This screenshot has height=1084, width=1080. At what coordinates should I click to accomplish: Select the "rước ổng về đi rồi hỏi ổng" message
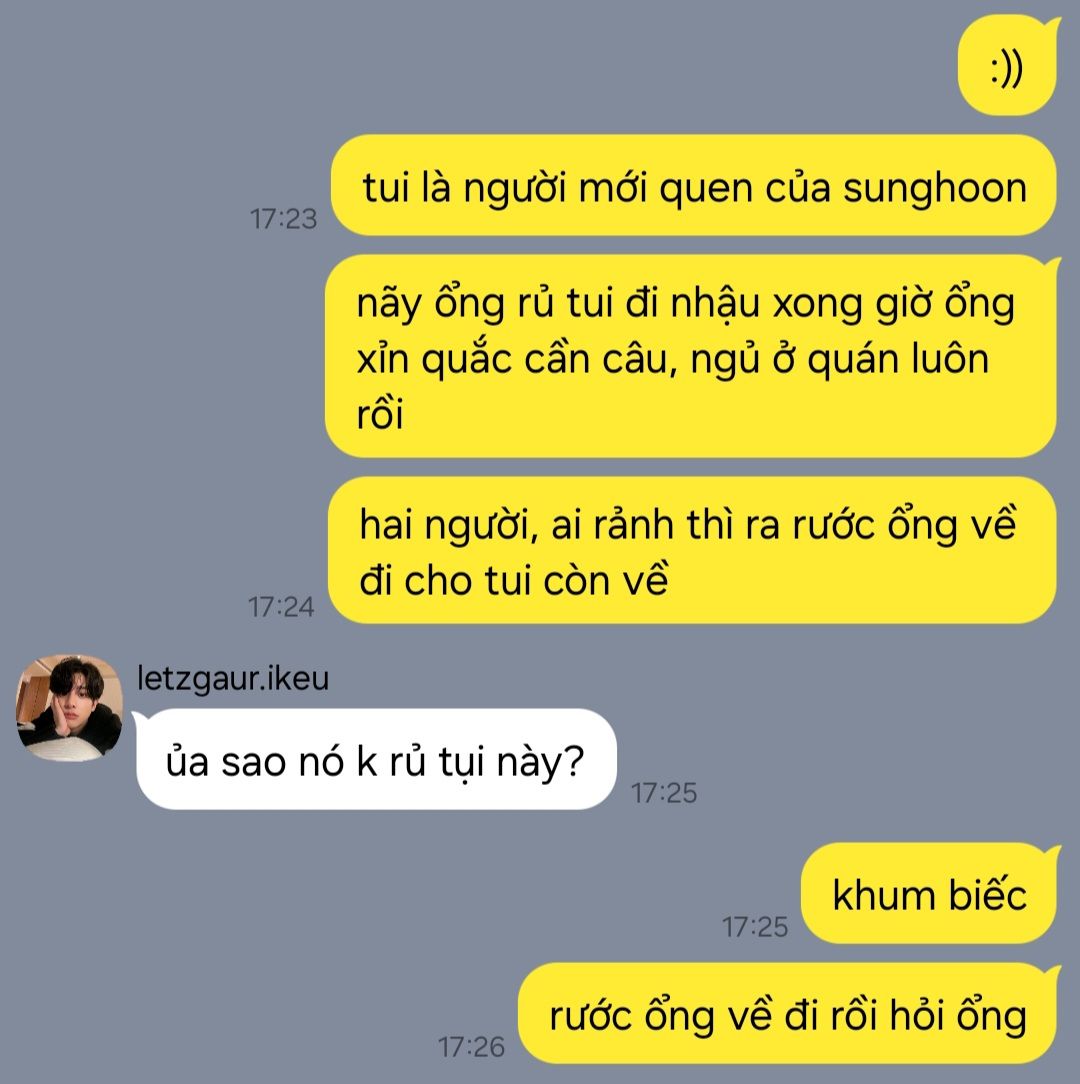coord(788,1014)
